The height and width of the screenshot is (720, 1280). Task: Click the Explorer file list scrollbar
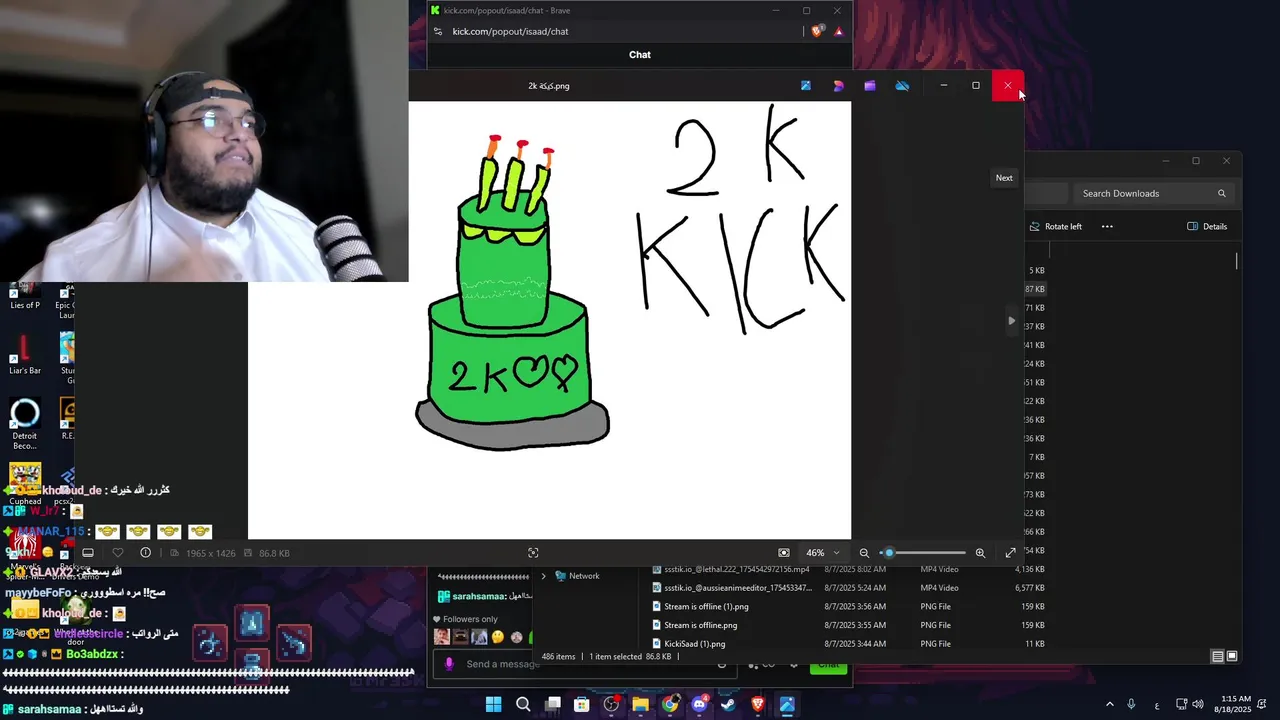pos(1237,261)
